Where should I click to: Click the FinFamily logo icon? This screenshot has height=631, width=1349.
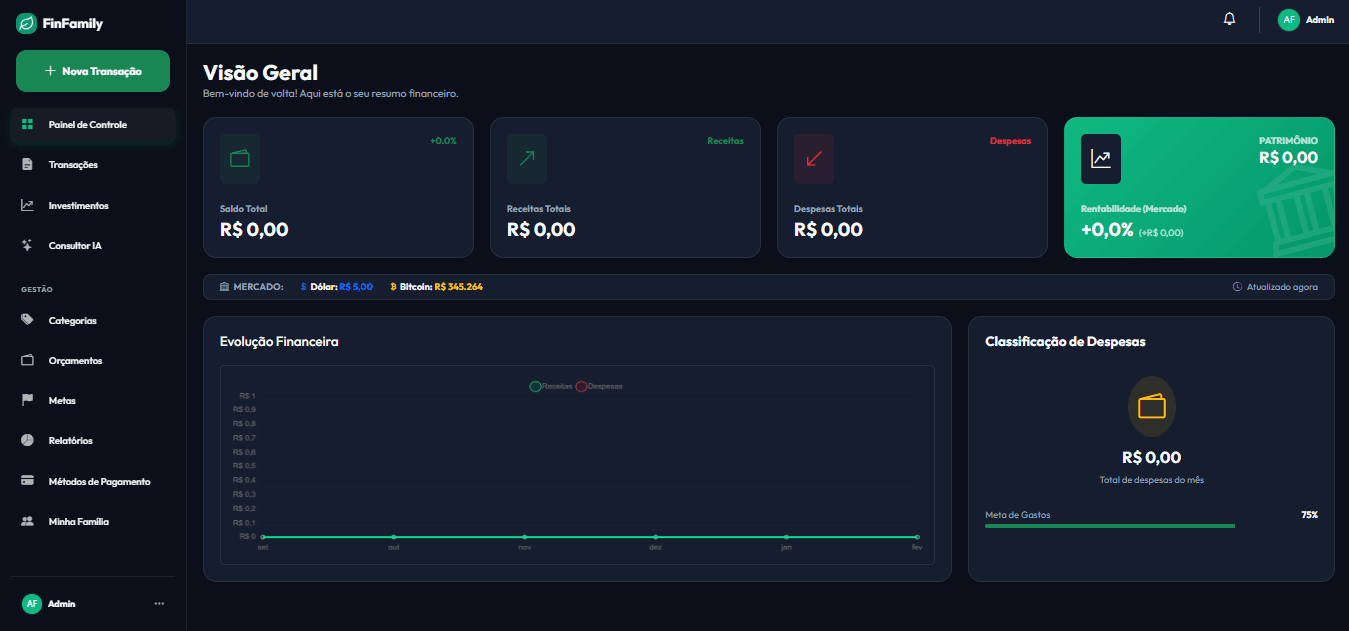(x=25, y=22)
